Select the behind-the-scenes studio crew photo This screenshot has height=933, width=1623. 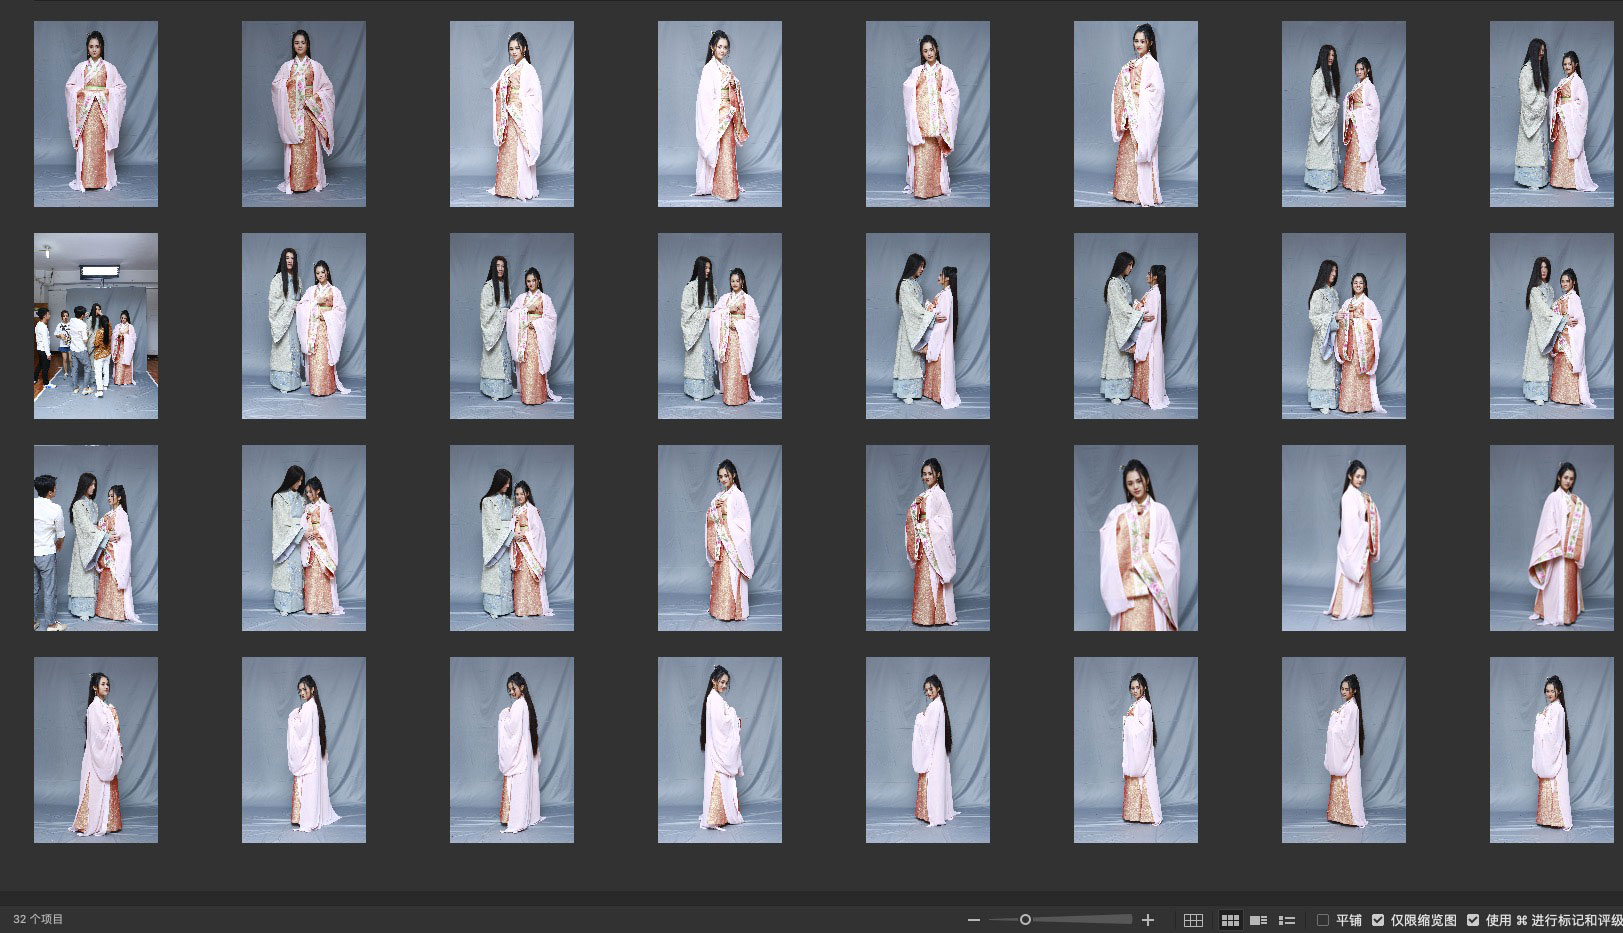96,326
